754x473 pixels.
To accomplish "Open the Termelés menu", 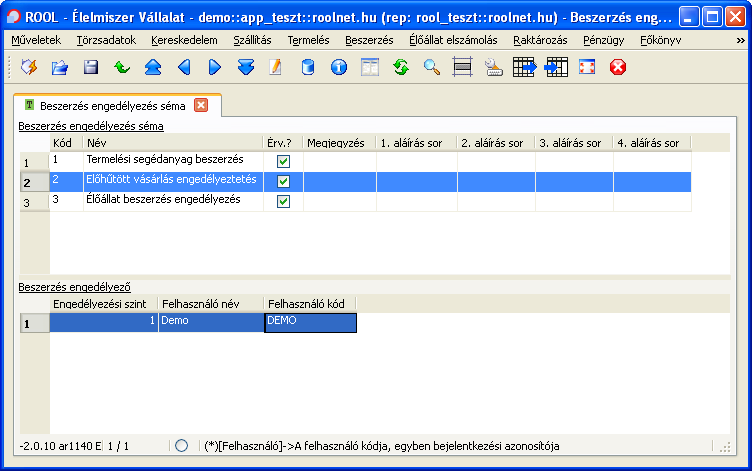I will pos(308,40).
